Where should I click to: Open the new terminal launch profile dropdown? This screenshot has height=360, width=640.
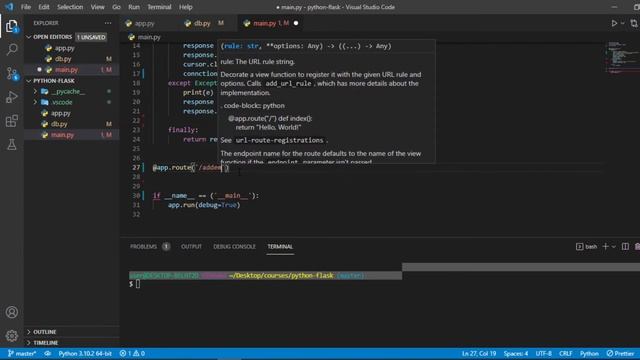click(x=613, y=247)
